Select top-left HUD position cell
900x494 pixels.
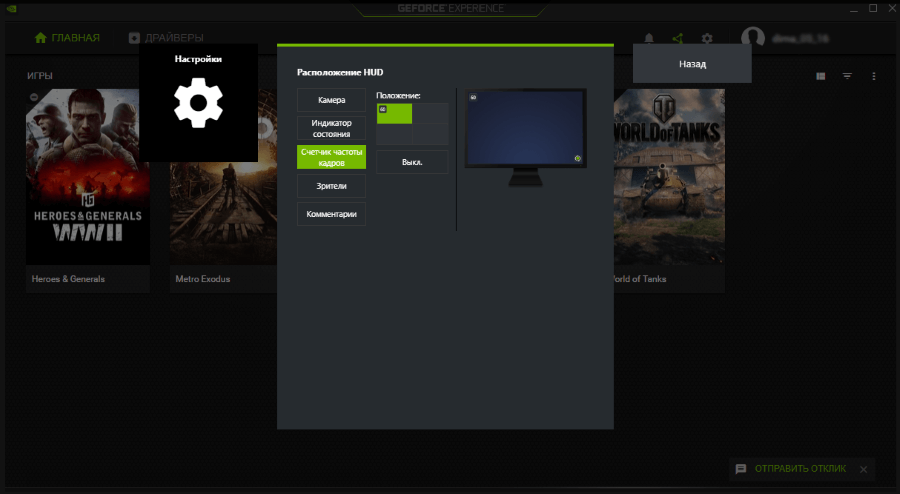[394, 113]
